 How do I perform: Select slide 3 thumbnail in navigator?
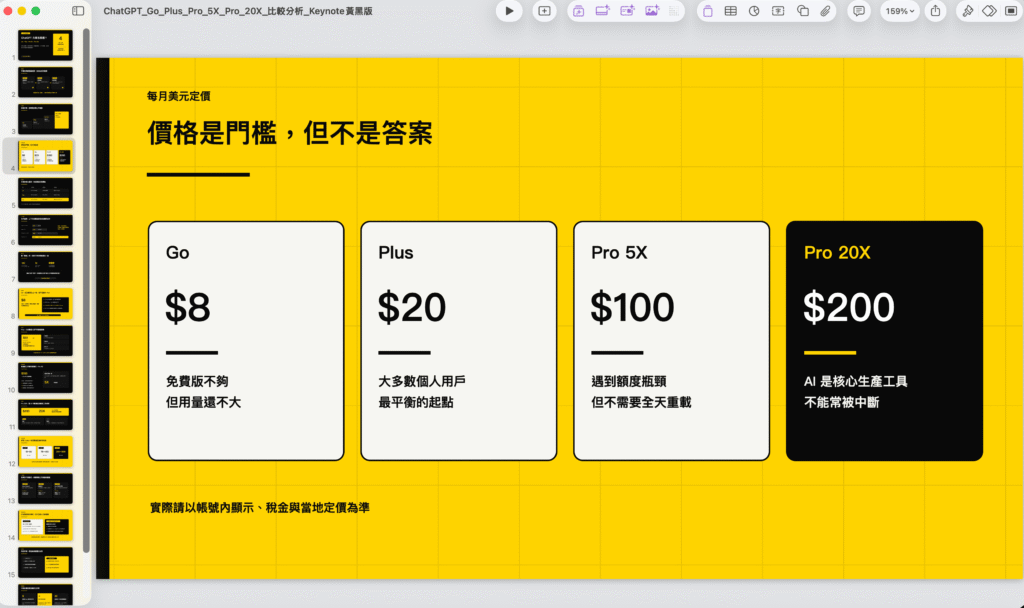(45, 119)
